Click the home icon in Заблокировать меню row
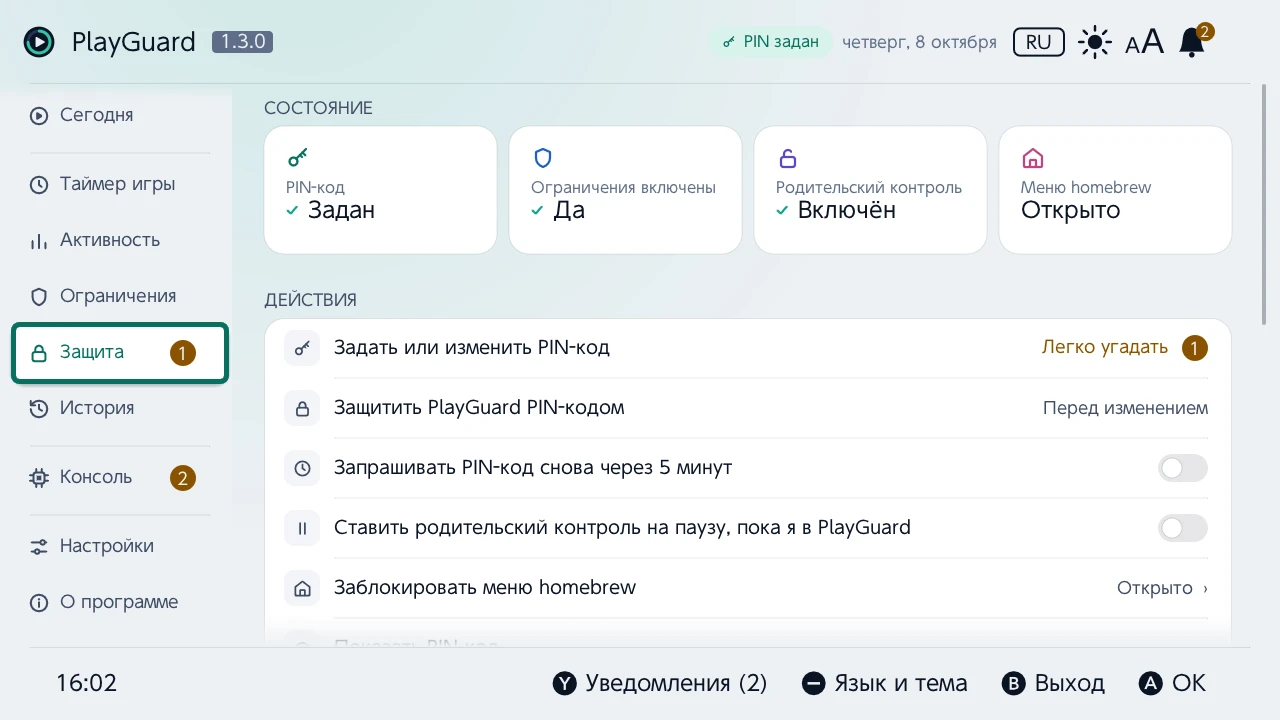This screenshot has height=720, width=1280. [302, 588]
